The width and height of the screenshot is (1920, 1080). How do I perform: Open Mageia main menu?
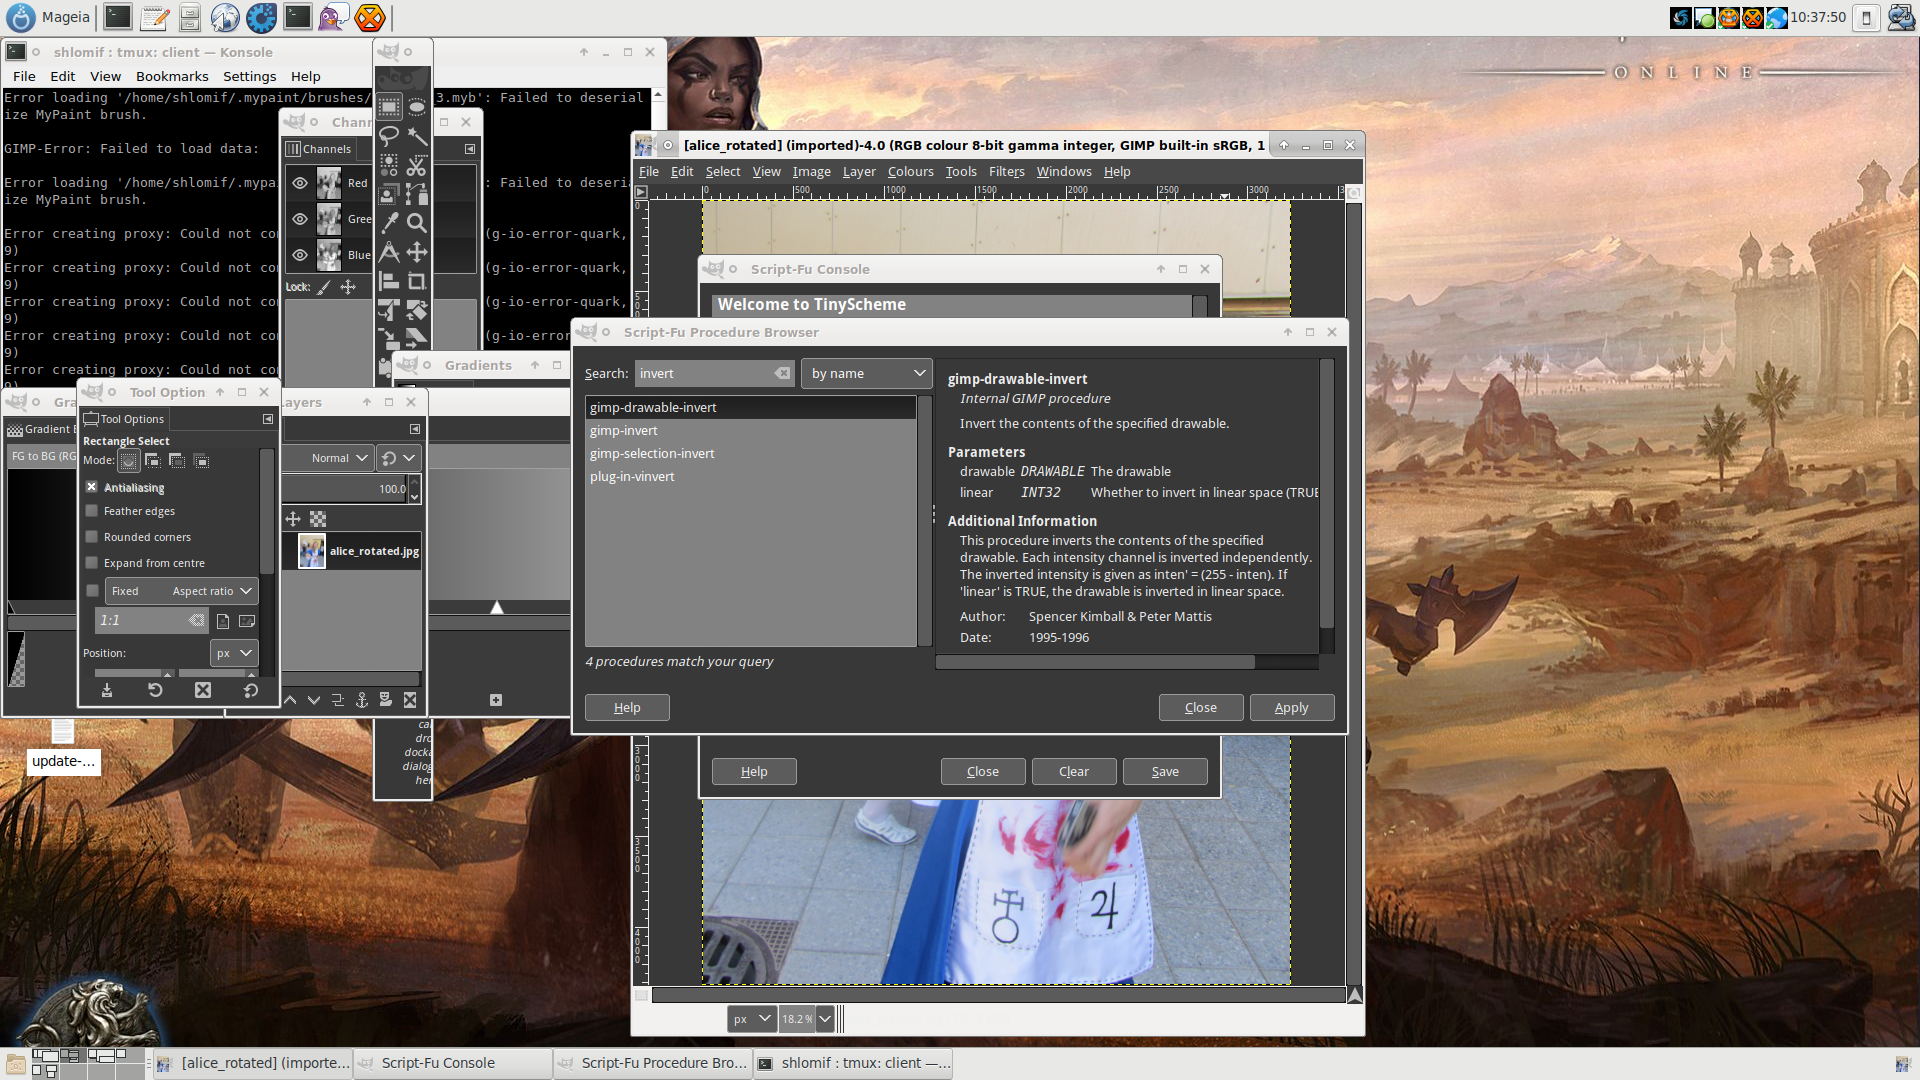pyautogui.click(x=50, y=17)
